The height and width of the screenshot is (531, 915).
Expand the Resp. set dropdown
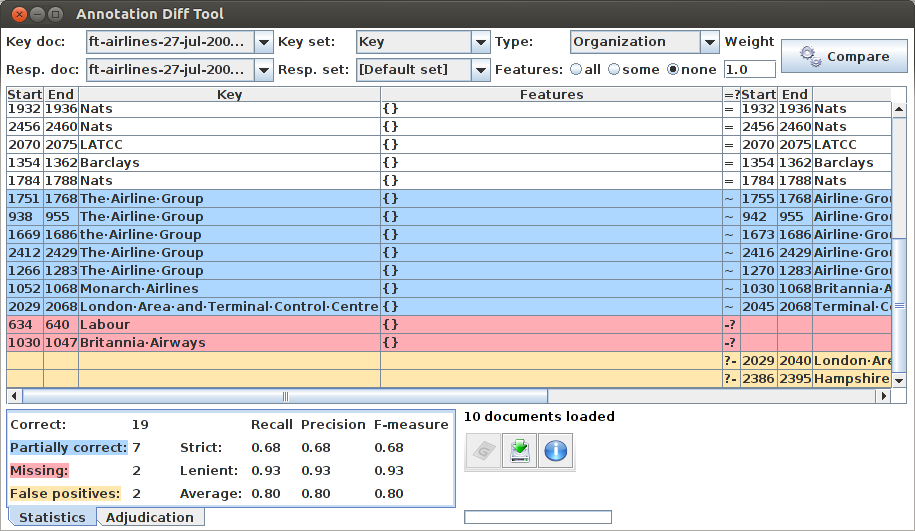click(x=481, y=70)
